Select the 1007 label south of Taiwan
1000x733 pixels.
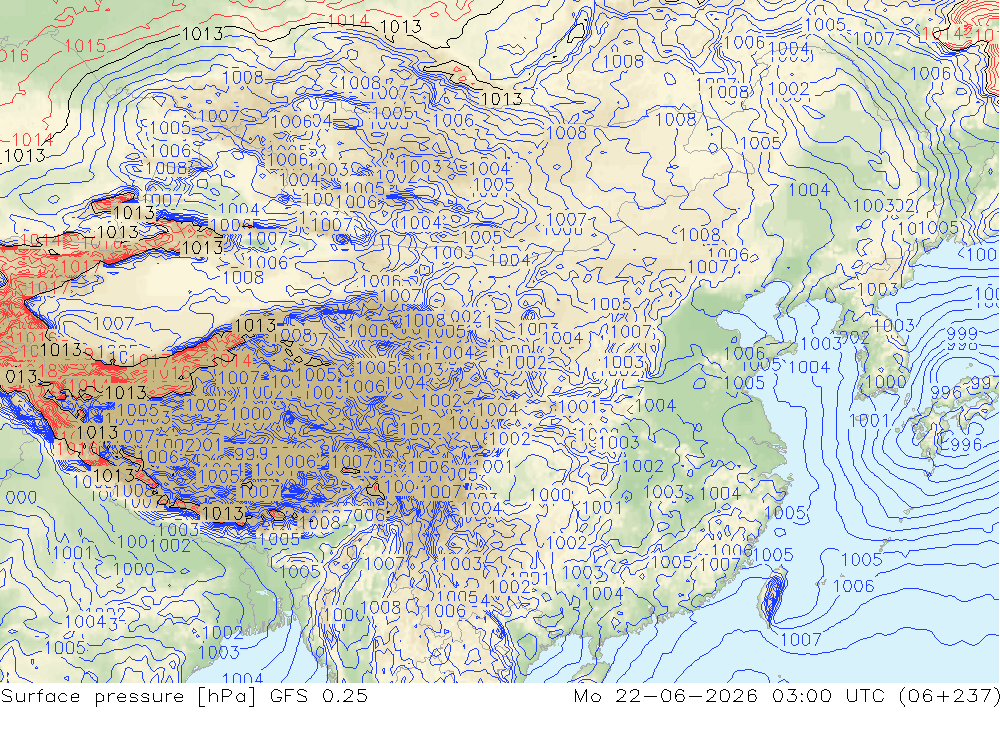801,639
